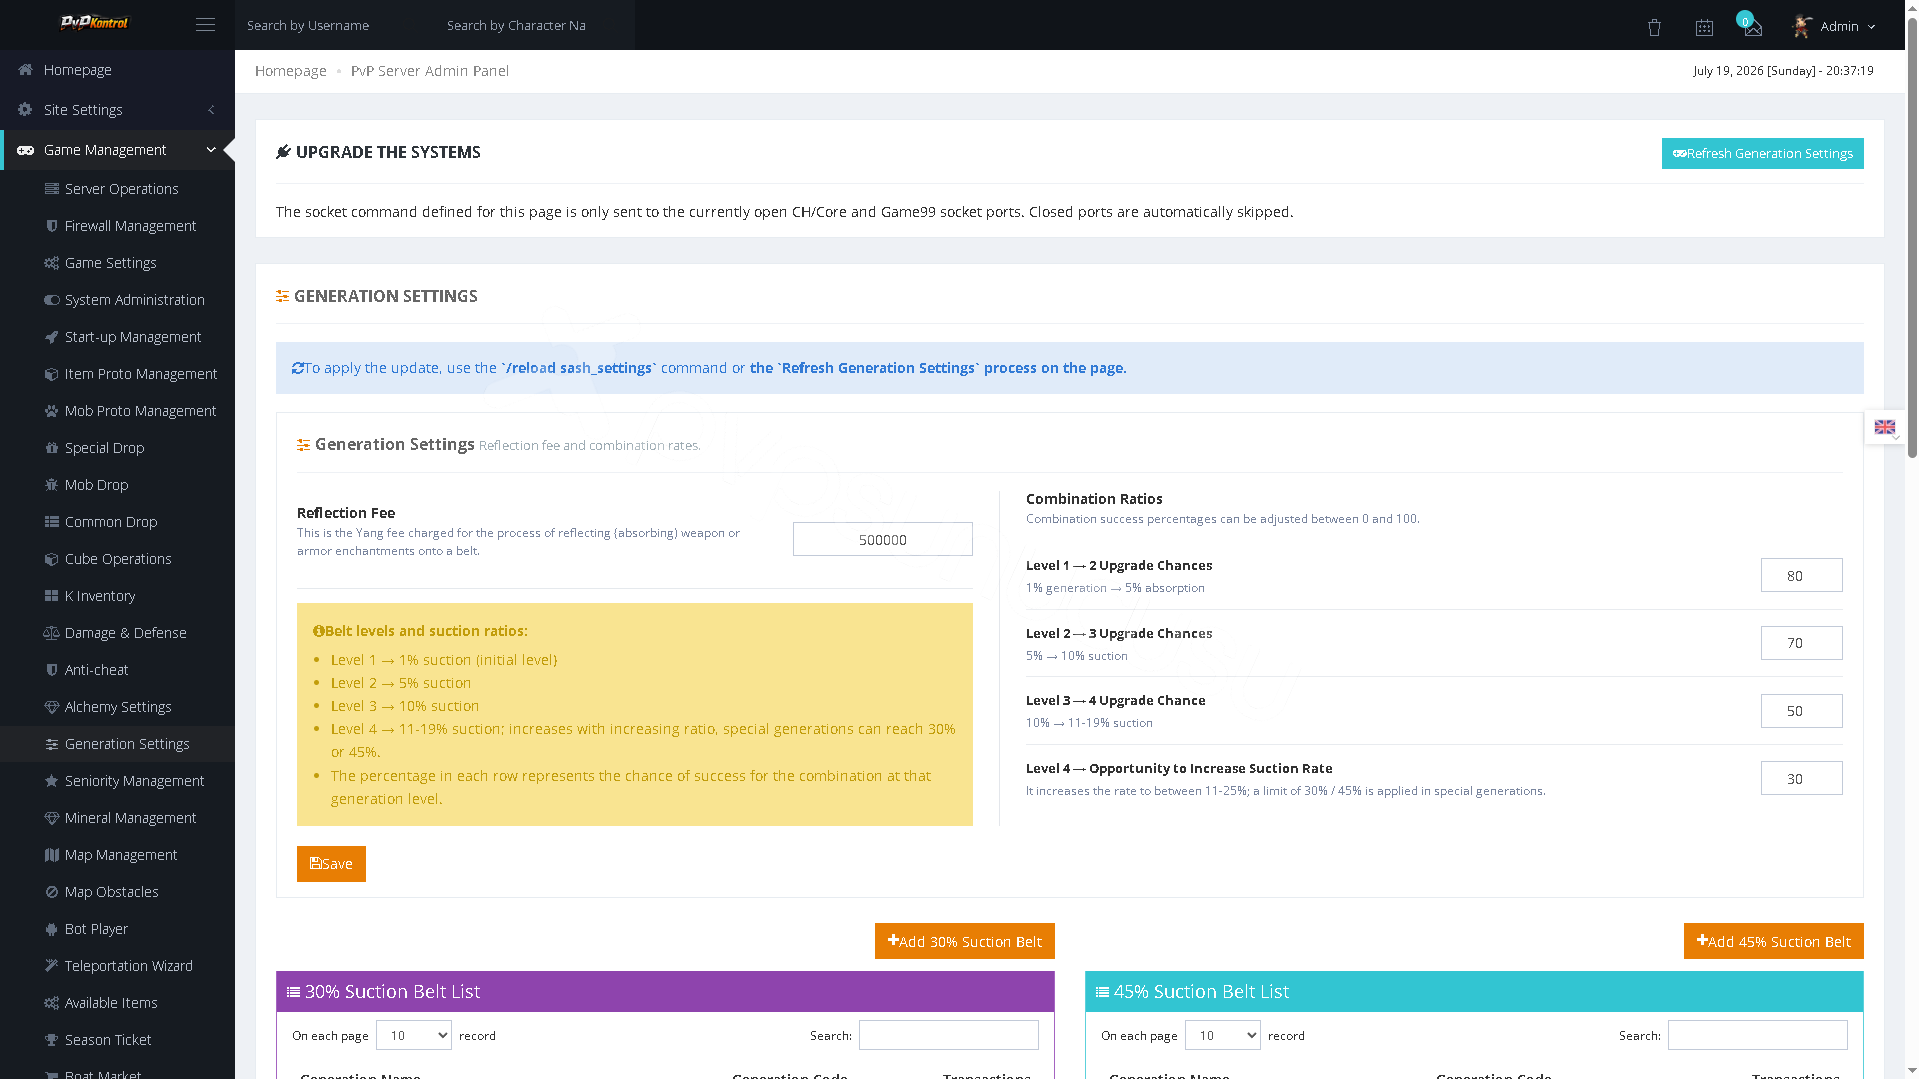Viewport: 1919px width, 1079px height.
Task: Click Level 1→2 Upgrade Chances input
Action: 1801,575
